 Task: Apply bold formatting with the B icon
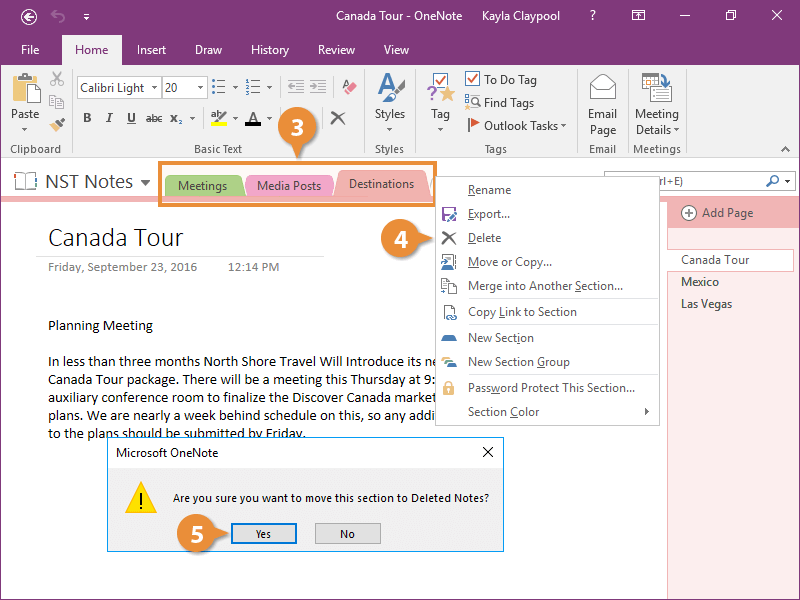pos(87,118)
